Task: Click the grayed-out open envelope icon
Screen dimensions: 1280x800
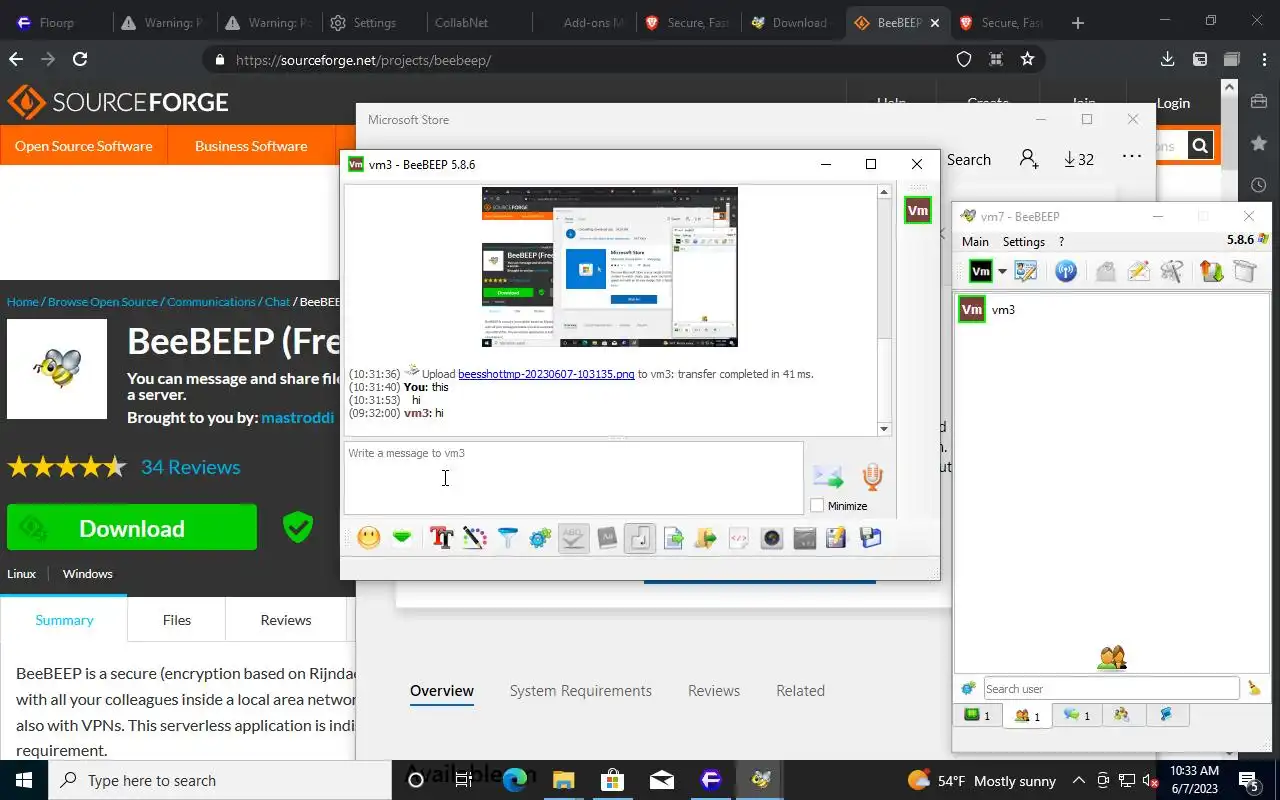Action: click(x=1105, y=271)
